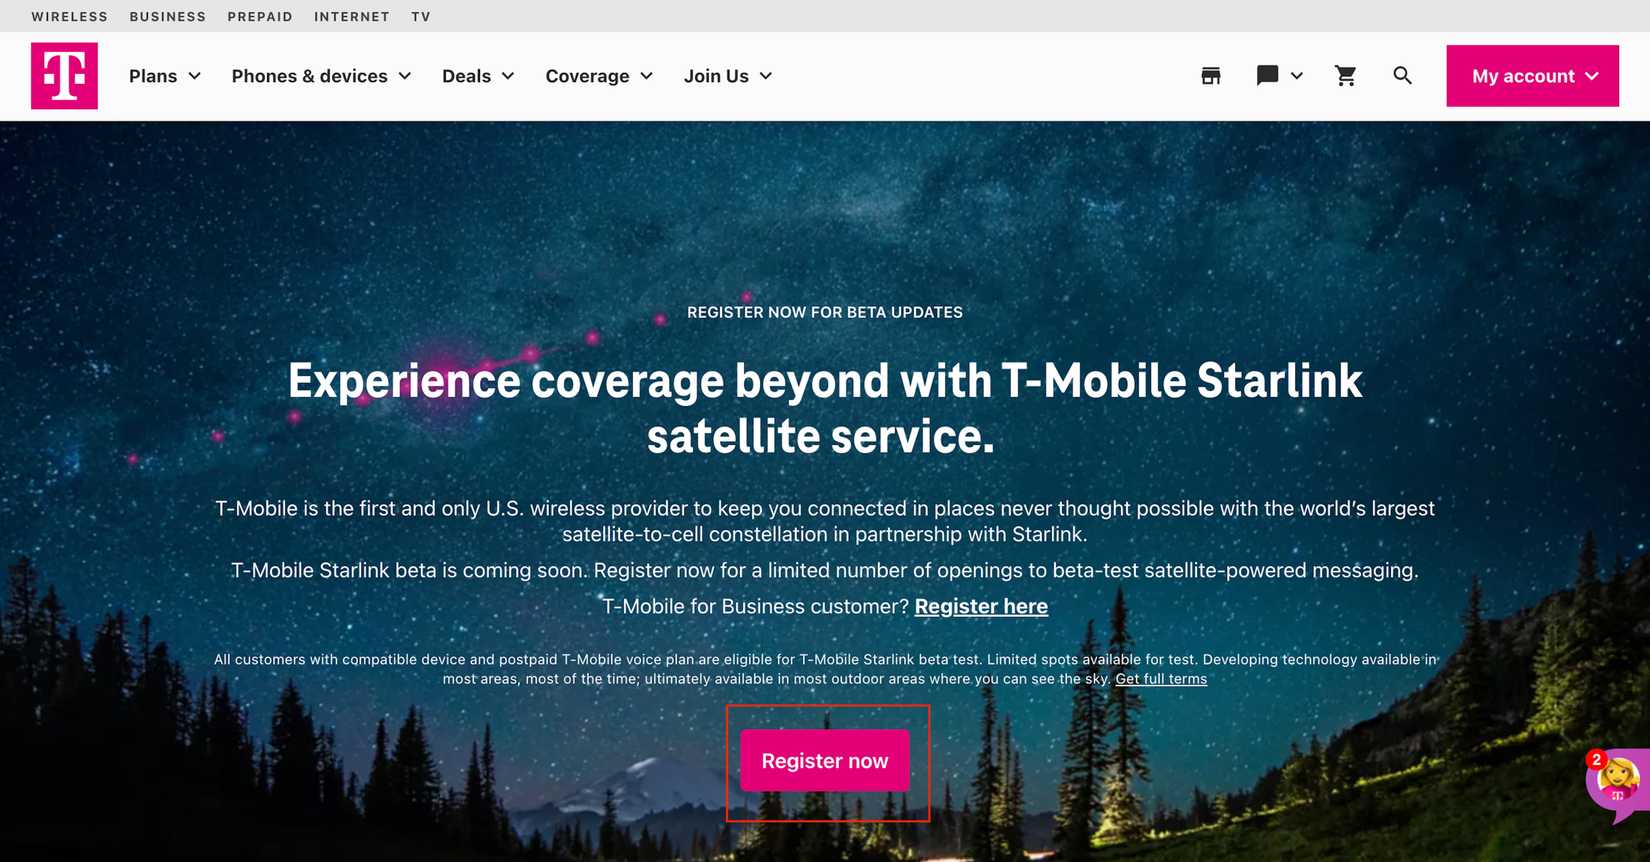Click the chat message bubble icon
The height and width of the screenshot is (862, 1650).
[1267, 76]
